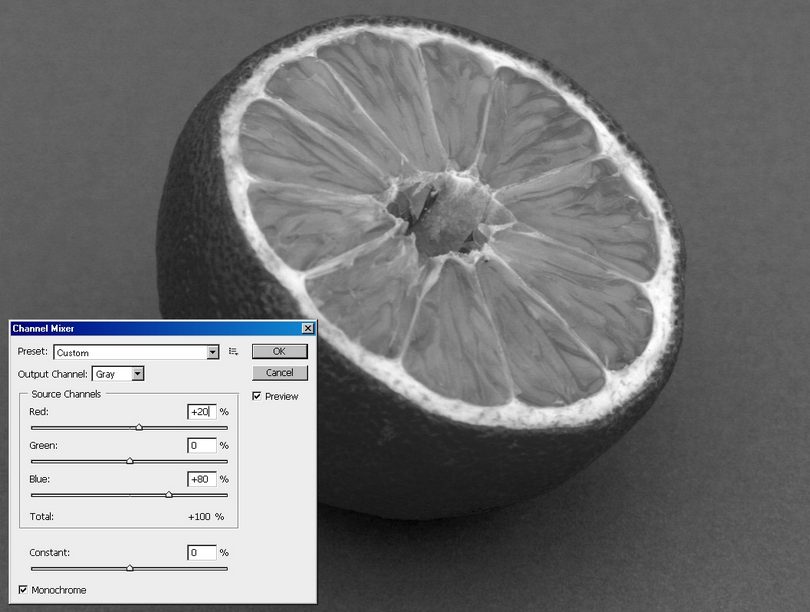Click the Red slider handle

point(139,427)
